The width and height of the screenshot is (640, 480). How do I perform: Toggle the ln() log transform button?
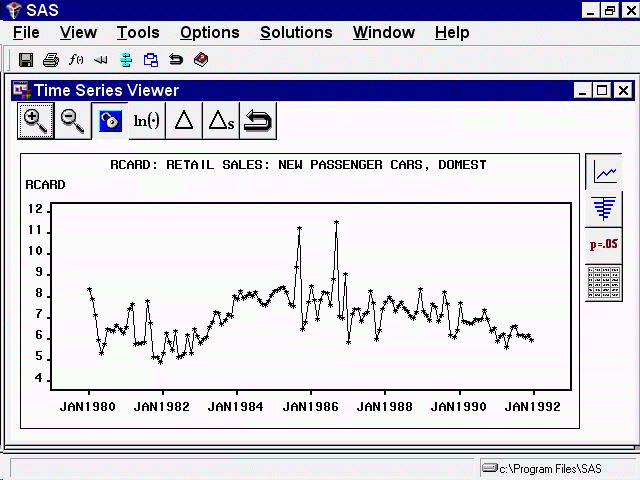146,121
